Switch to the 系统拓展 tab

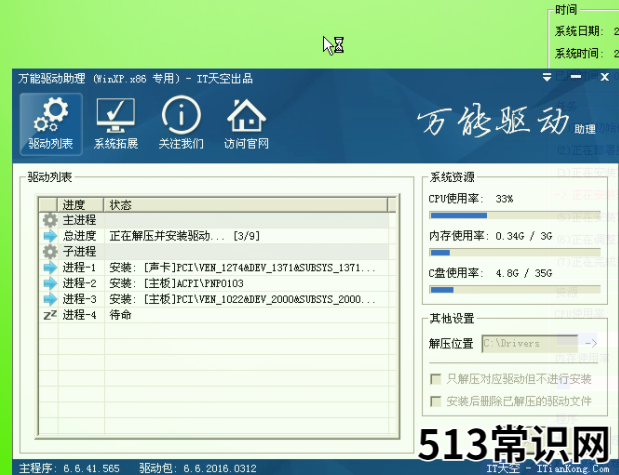coord(116,124)
